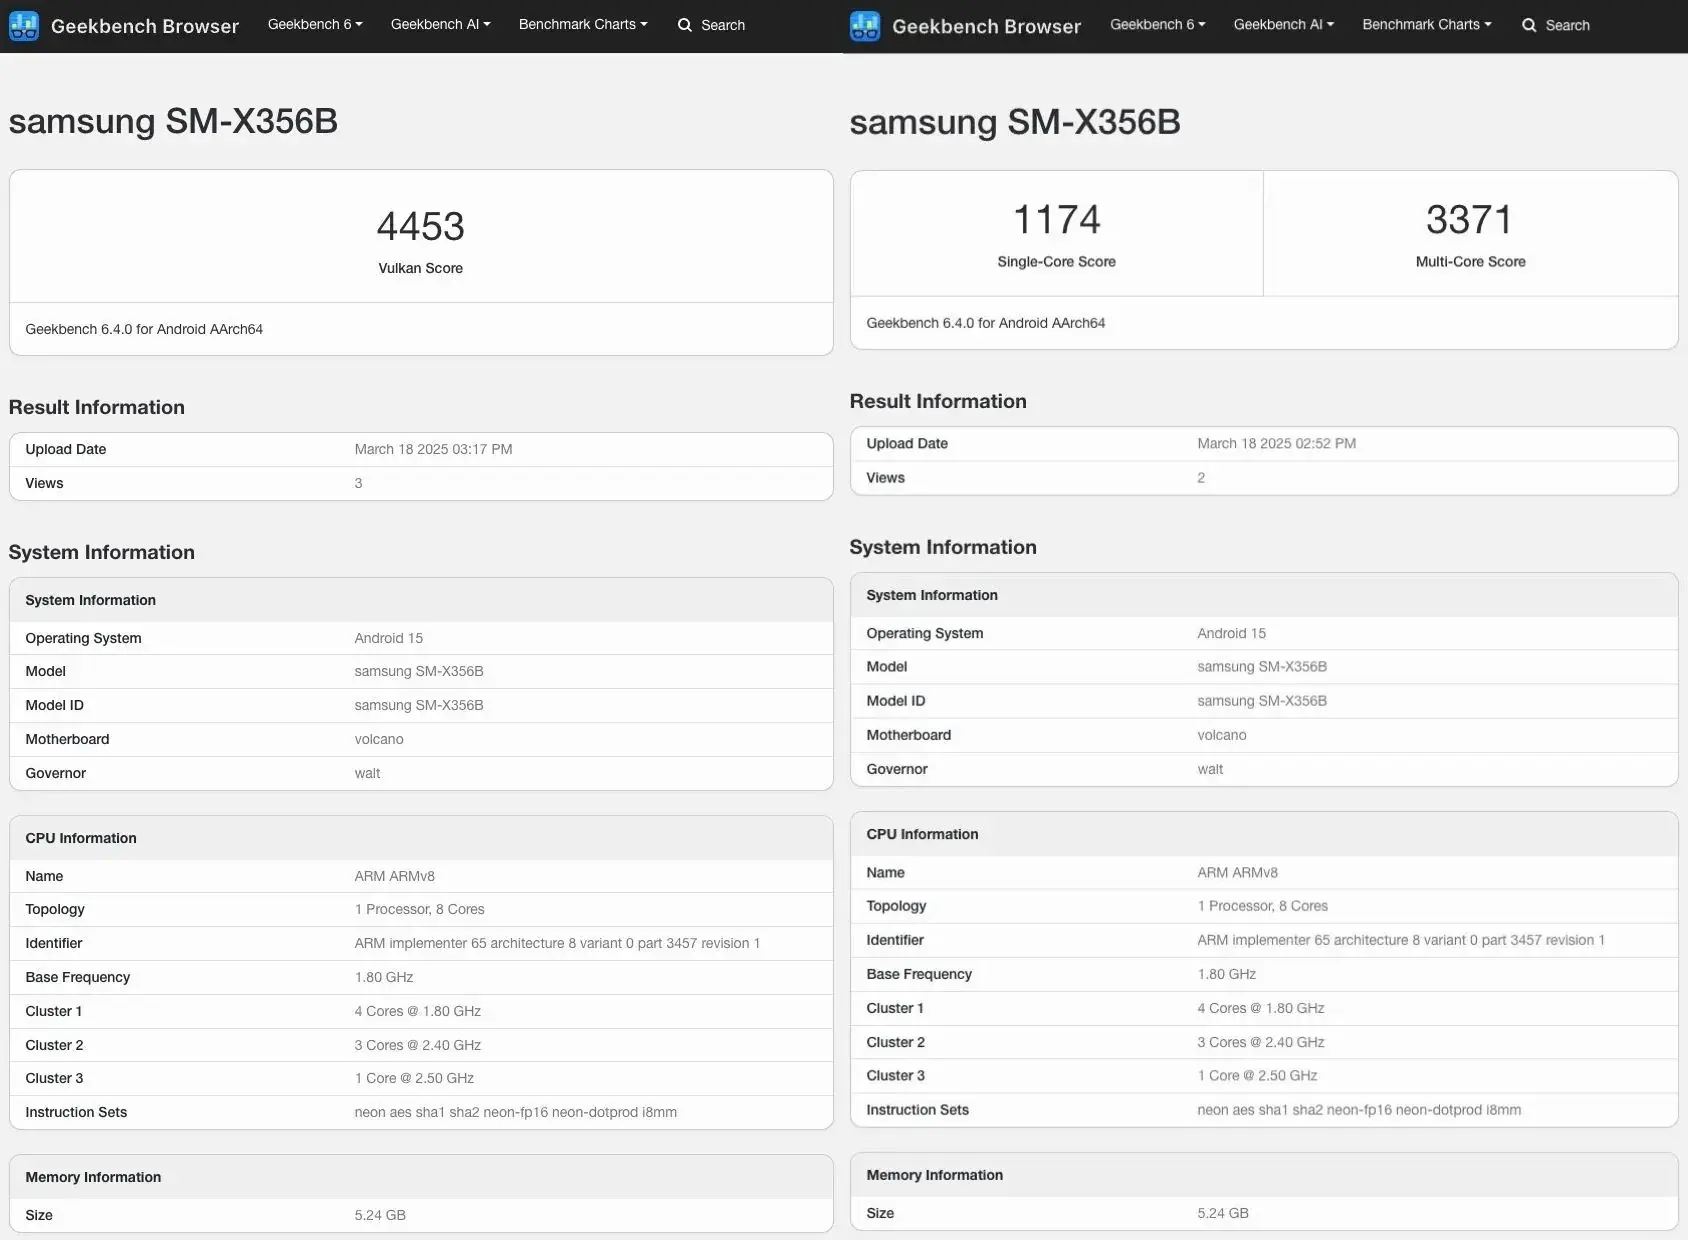This screenshot has width=1688, height=1240.
Task: Select Multi-Core Score value 3371
Action: tap(1470, 220)
